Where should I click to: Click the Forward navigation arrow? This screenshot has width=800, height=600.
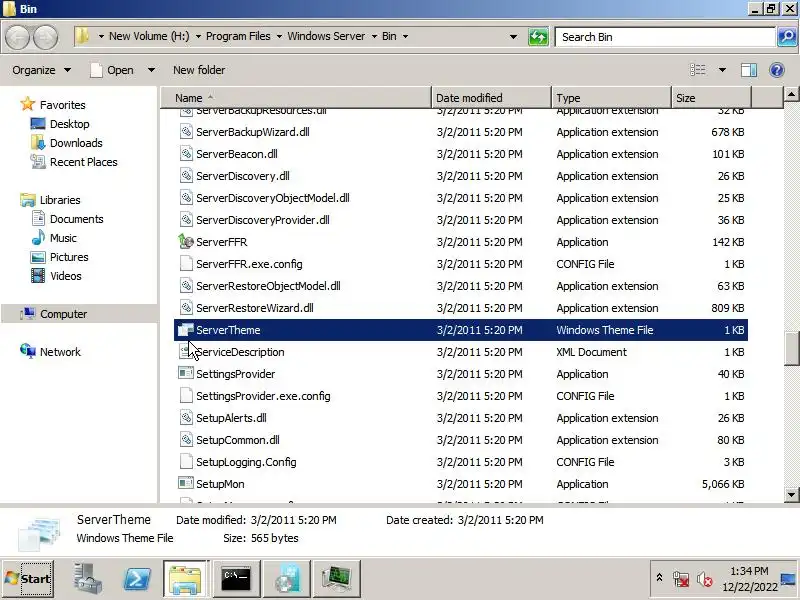[x=46, y=37]
